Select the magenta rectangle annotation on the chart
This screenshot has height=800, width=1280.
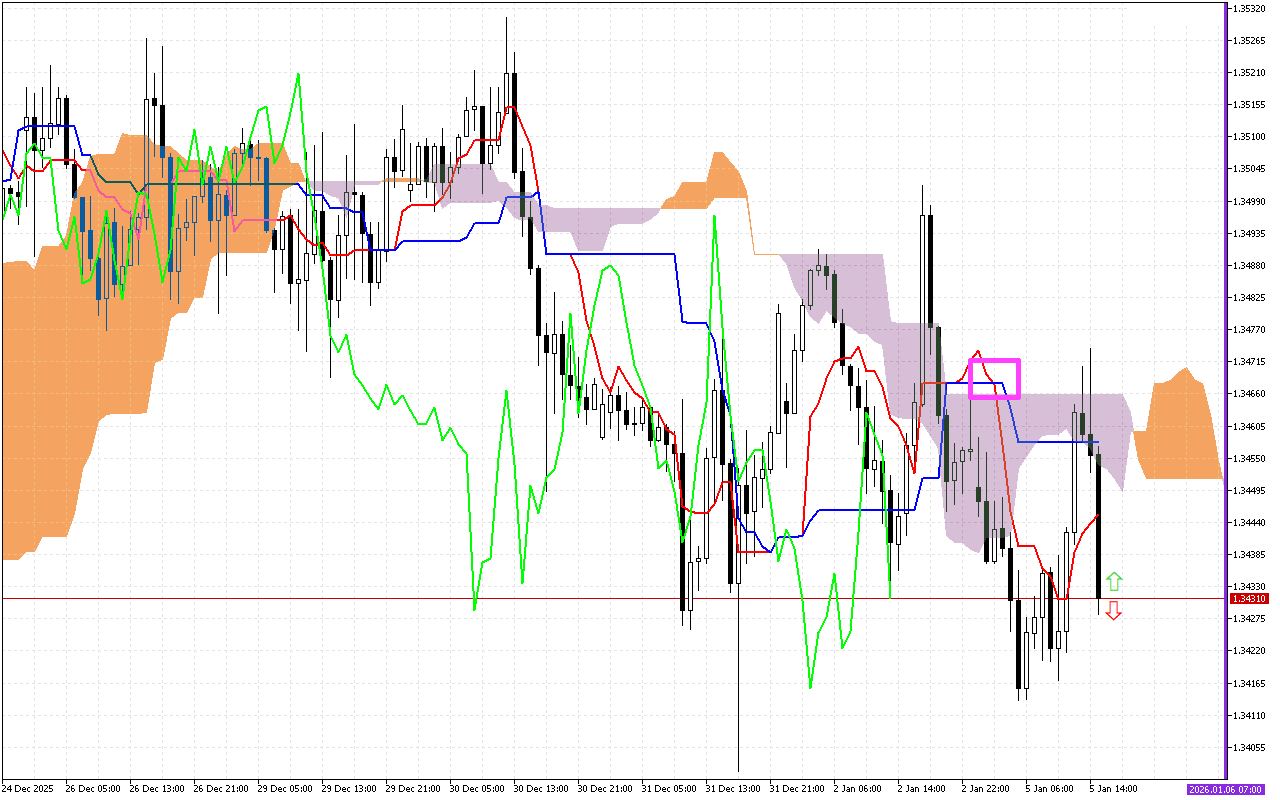click(x=995, y=377)
